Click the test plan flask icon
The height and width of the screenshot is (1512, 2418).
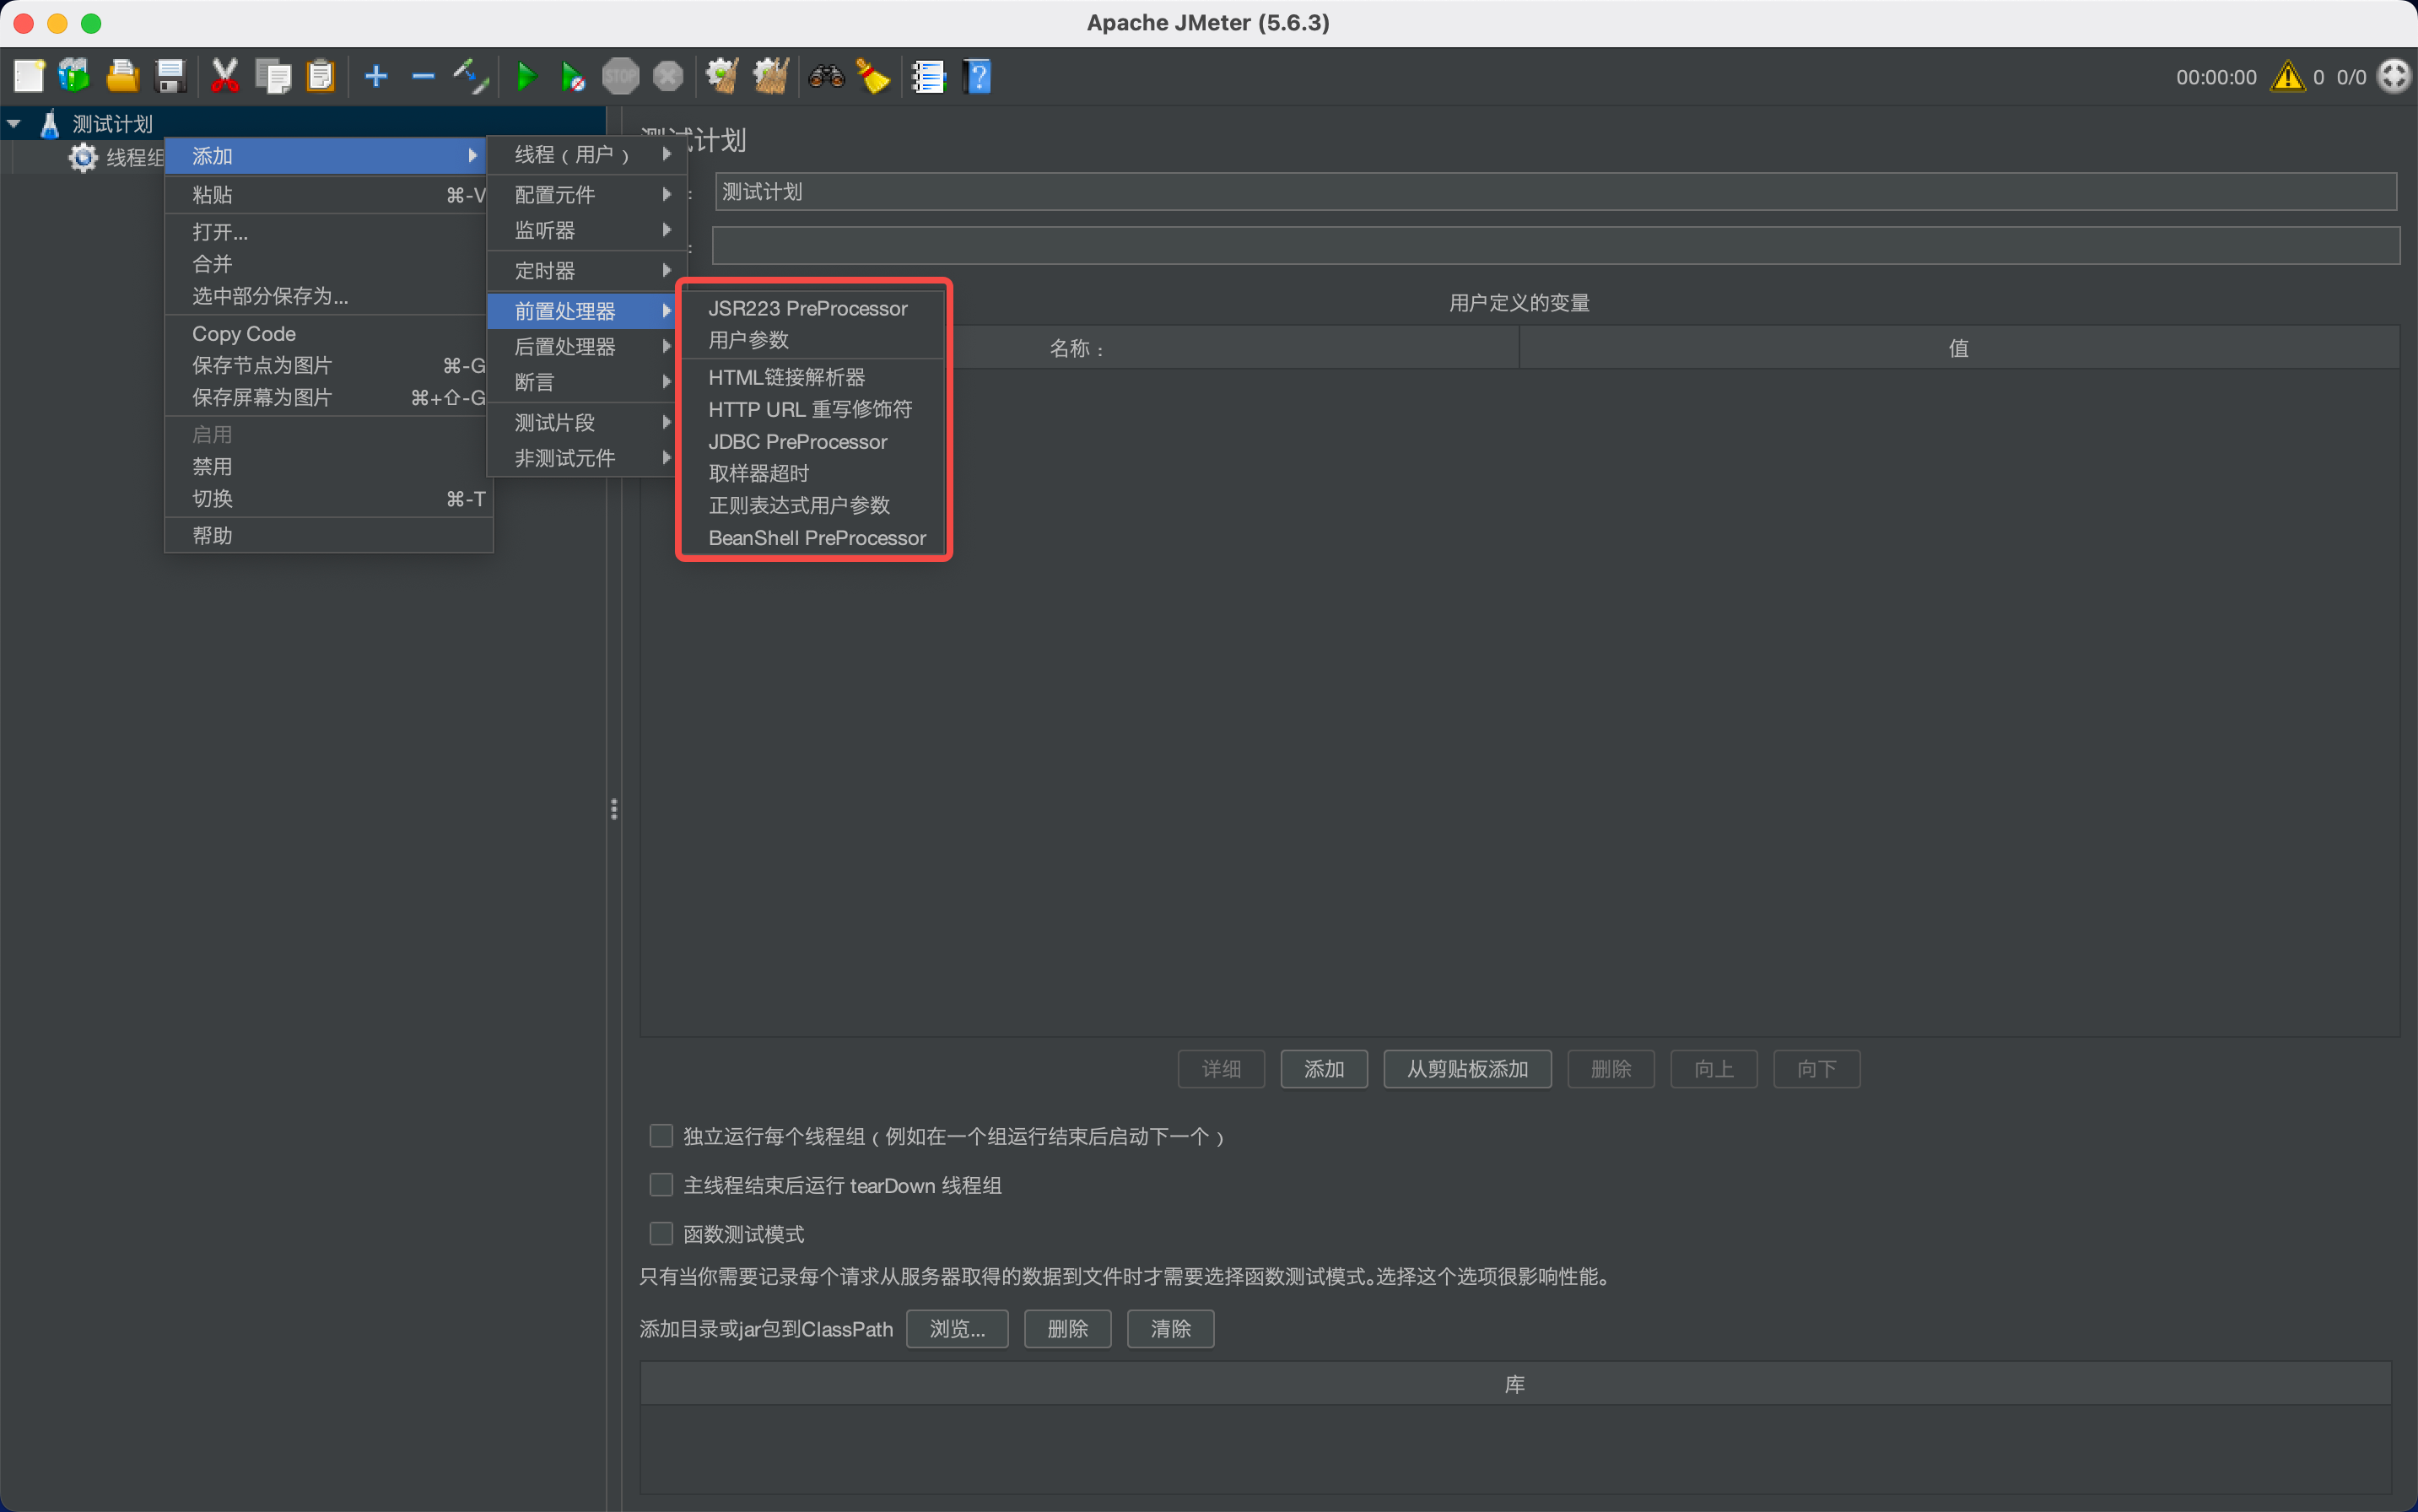point(49,124)
